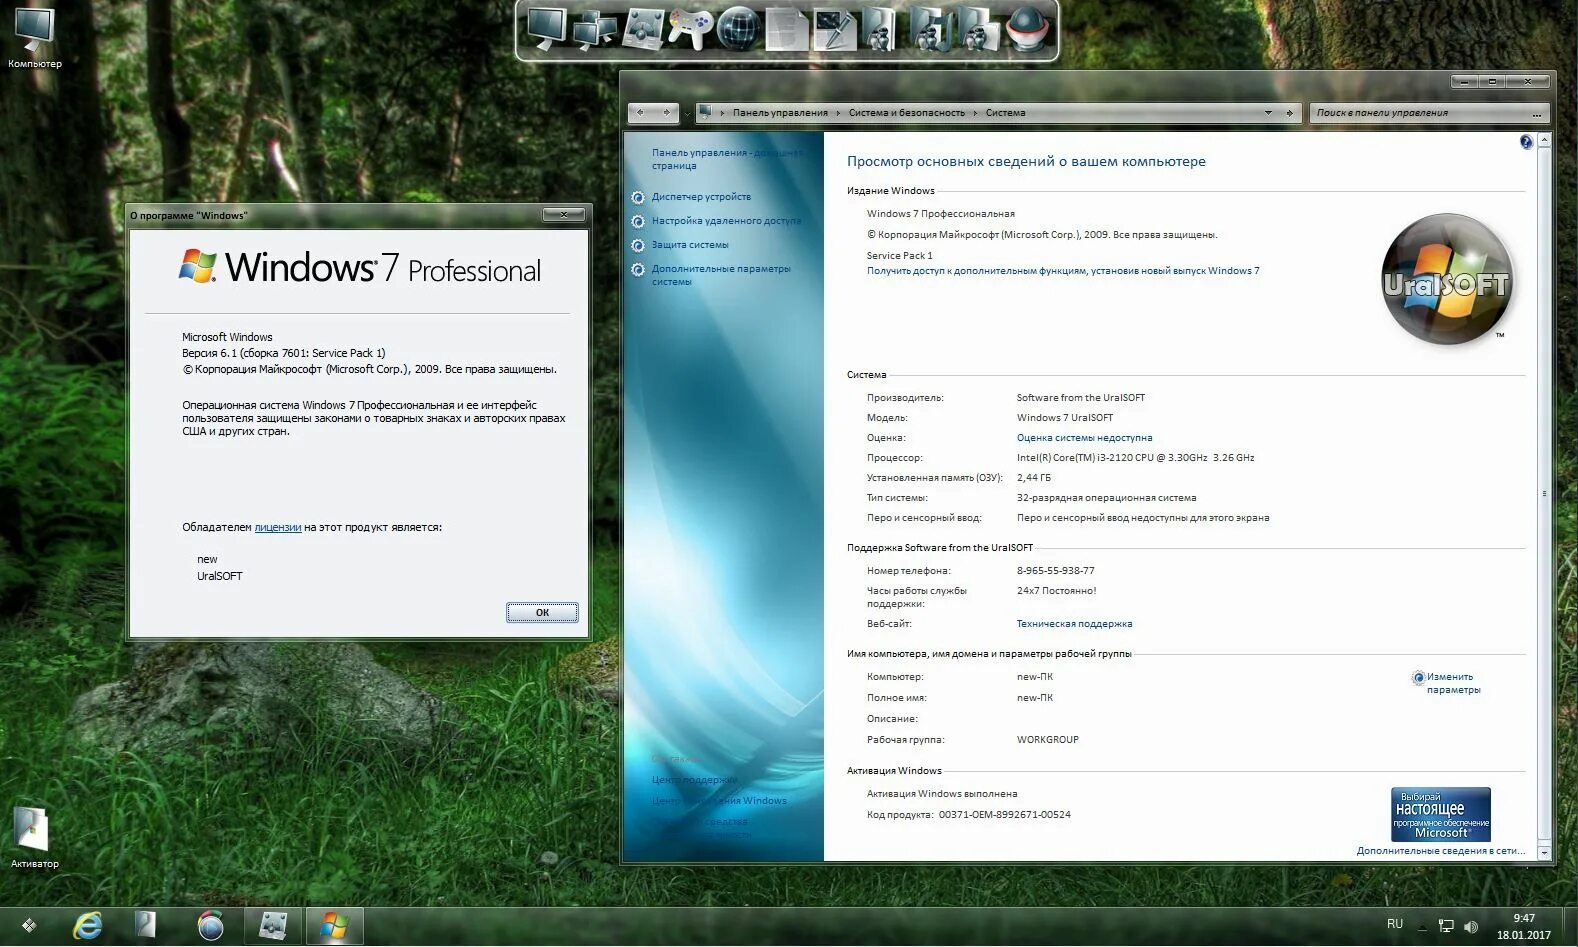Image resolution: width=1578 pixels, height=947 pixels.
Task: Open the last user folder icon next to music folder
Action: [x=978, y=29]
